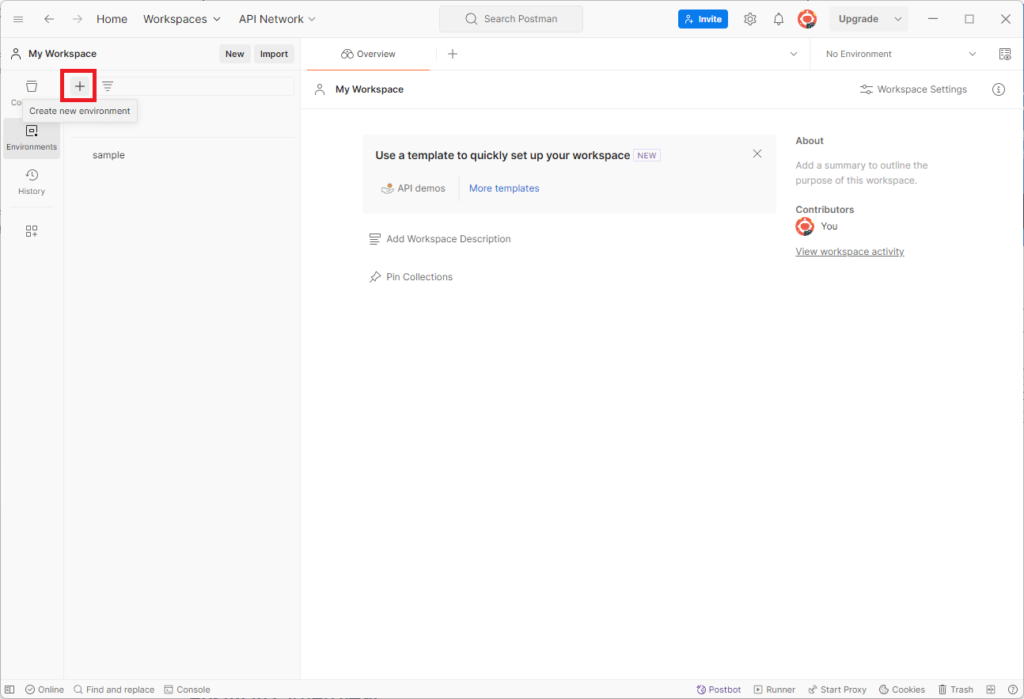The width and height of the screenshot is (1024, 699).
Task: Select the Environments sidebar section
Action: [31, 138]
